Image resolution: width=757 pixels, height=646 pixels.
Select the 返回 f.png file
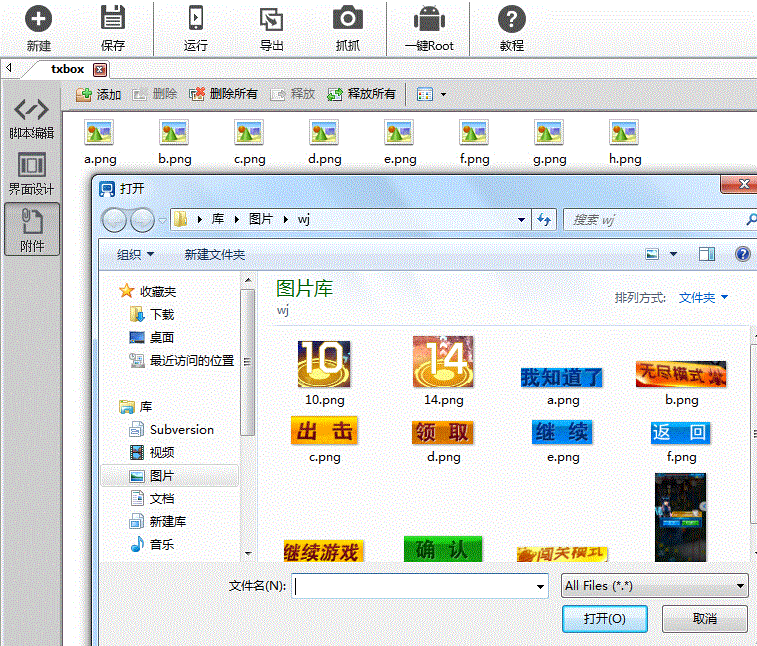681,441
